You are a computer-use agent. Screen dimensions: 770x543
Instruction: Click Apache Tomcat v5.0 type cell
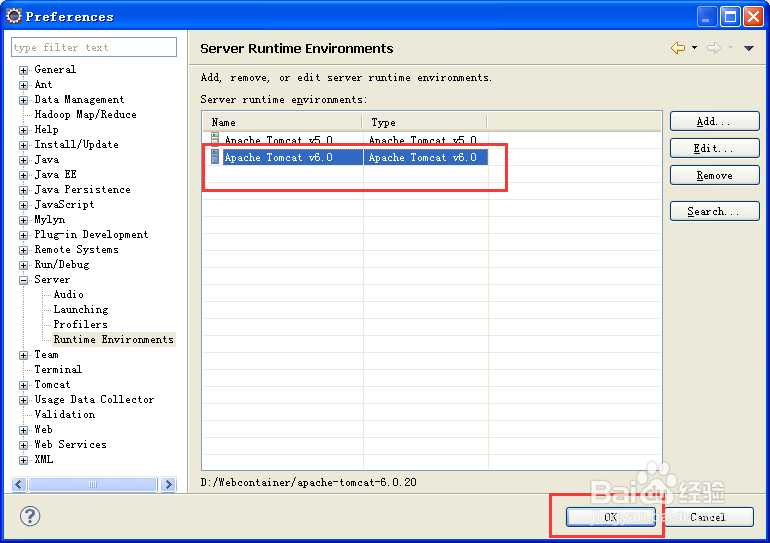(x=423, y=140)
